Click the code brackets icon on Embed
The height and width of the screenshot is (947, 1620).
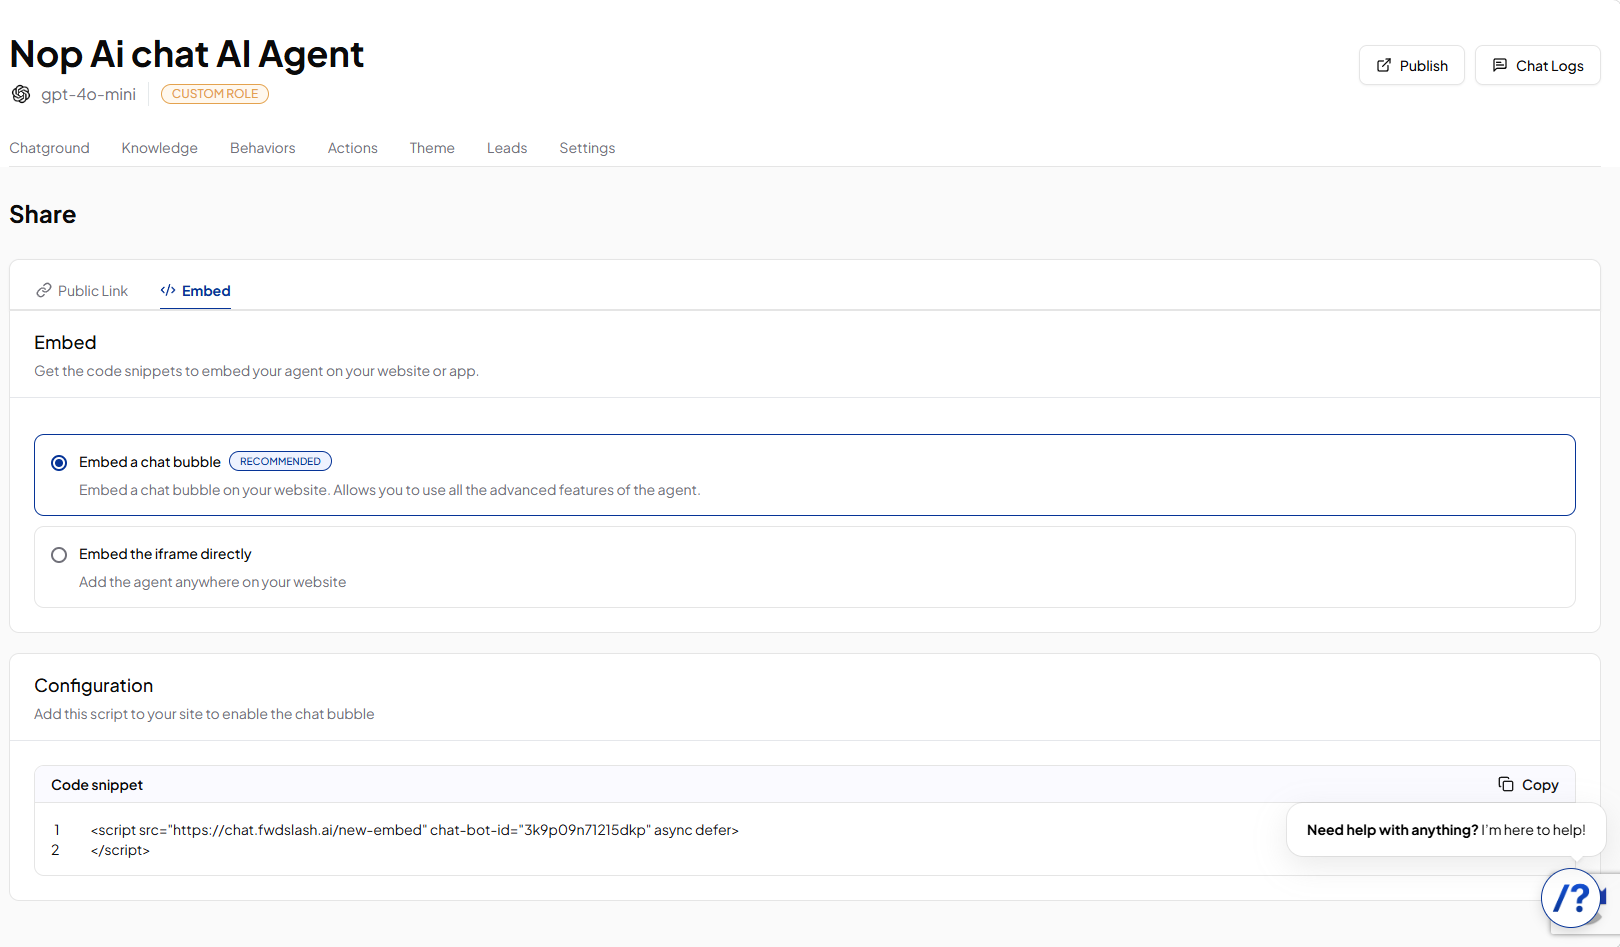168,290
